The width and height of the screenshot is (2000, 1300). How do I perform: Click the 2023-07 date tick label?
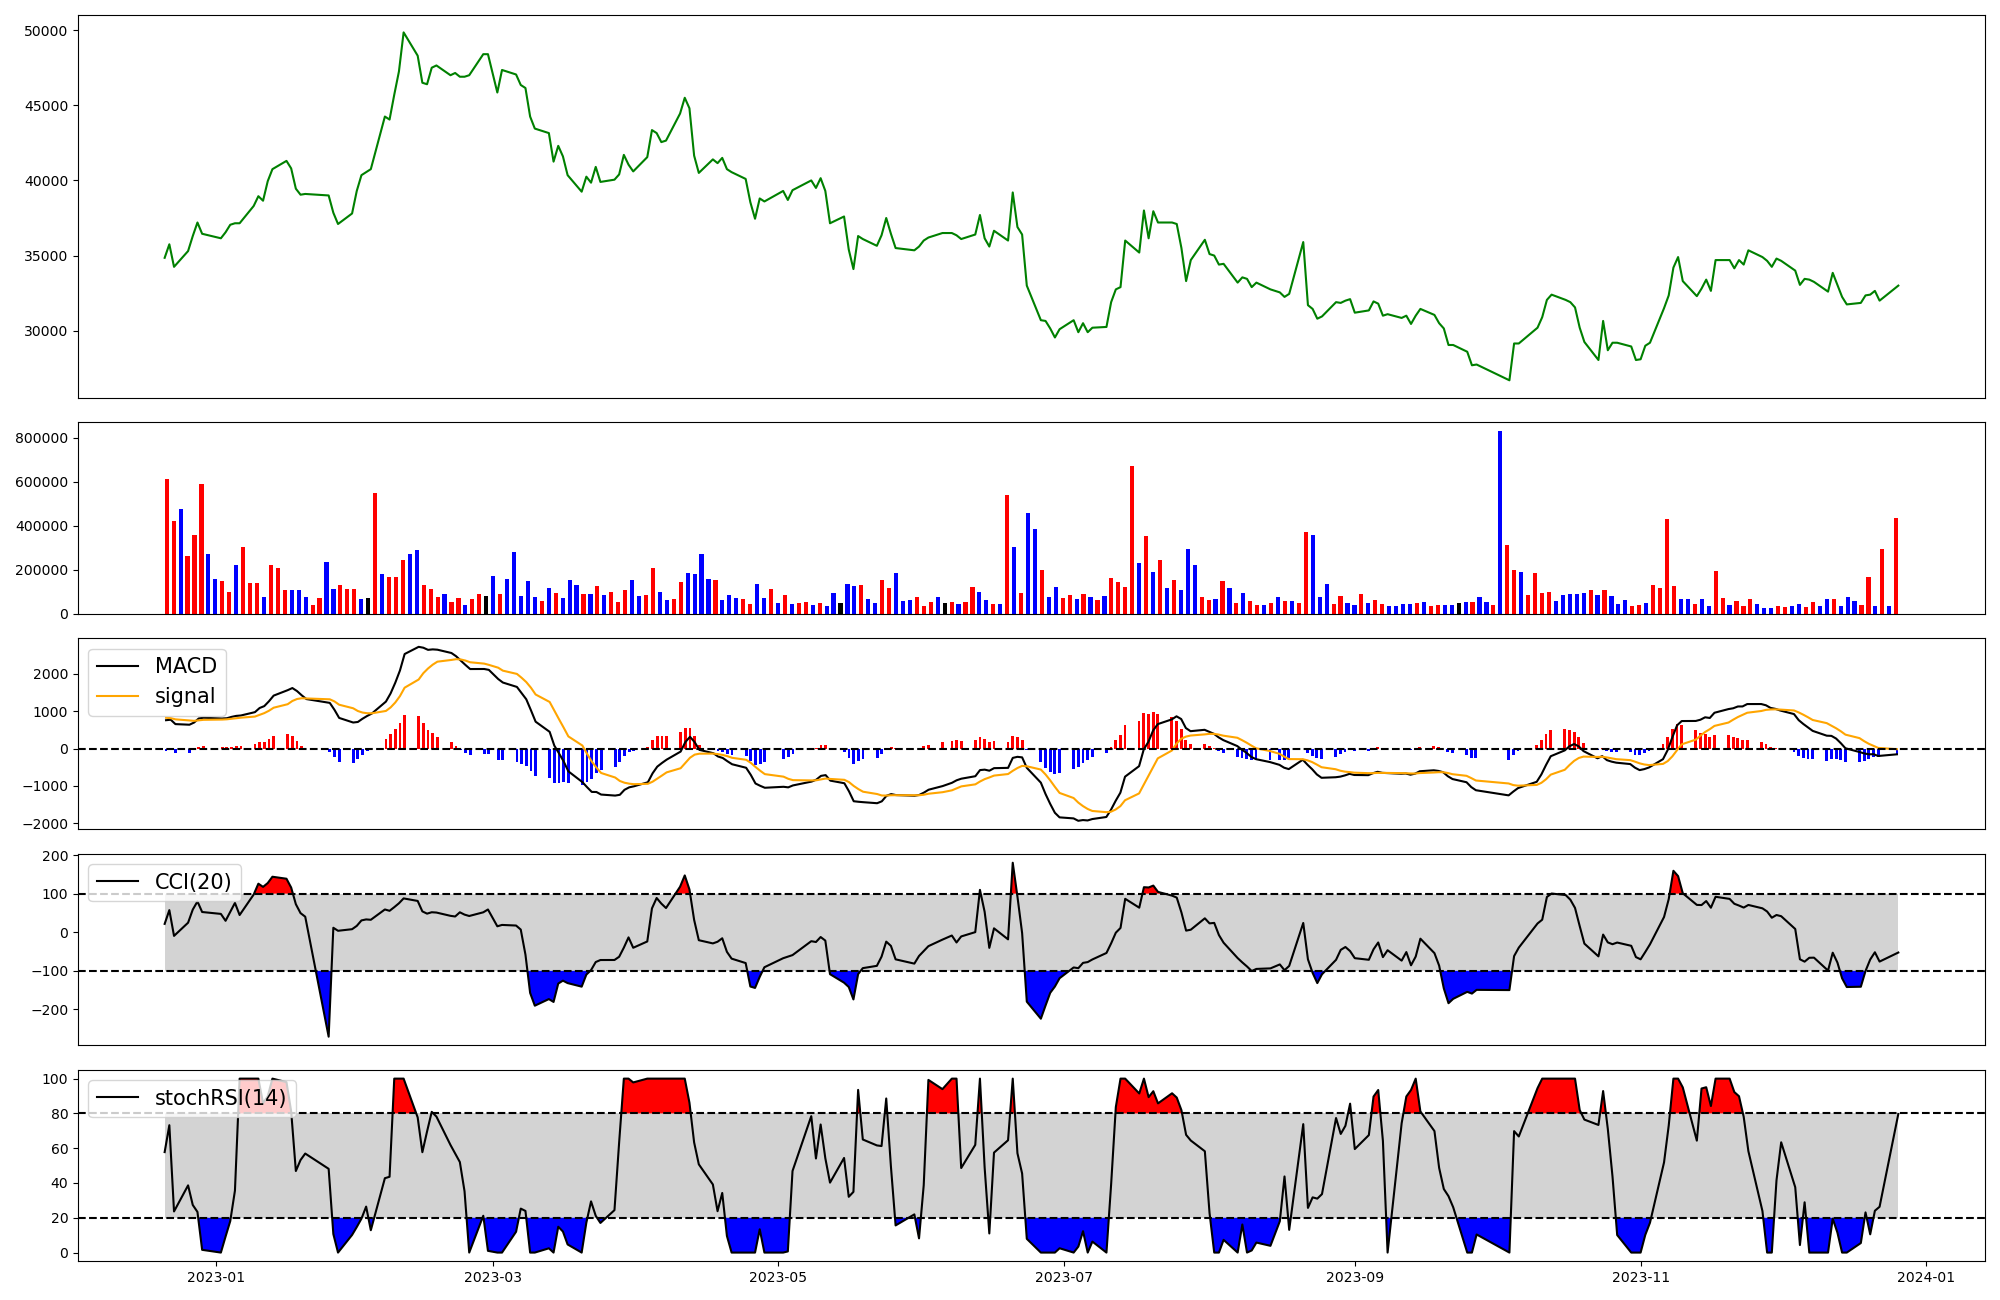[1064, 1277]
